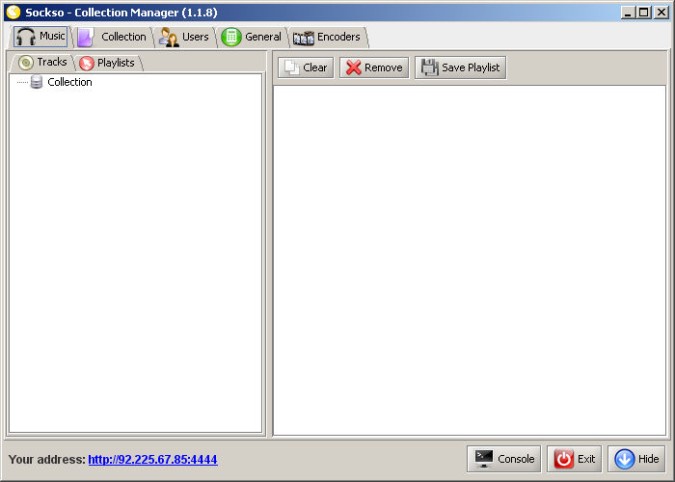Exit the Sockso application

[574, 459]
